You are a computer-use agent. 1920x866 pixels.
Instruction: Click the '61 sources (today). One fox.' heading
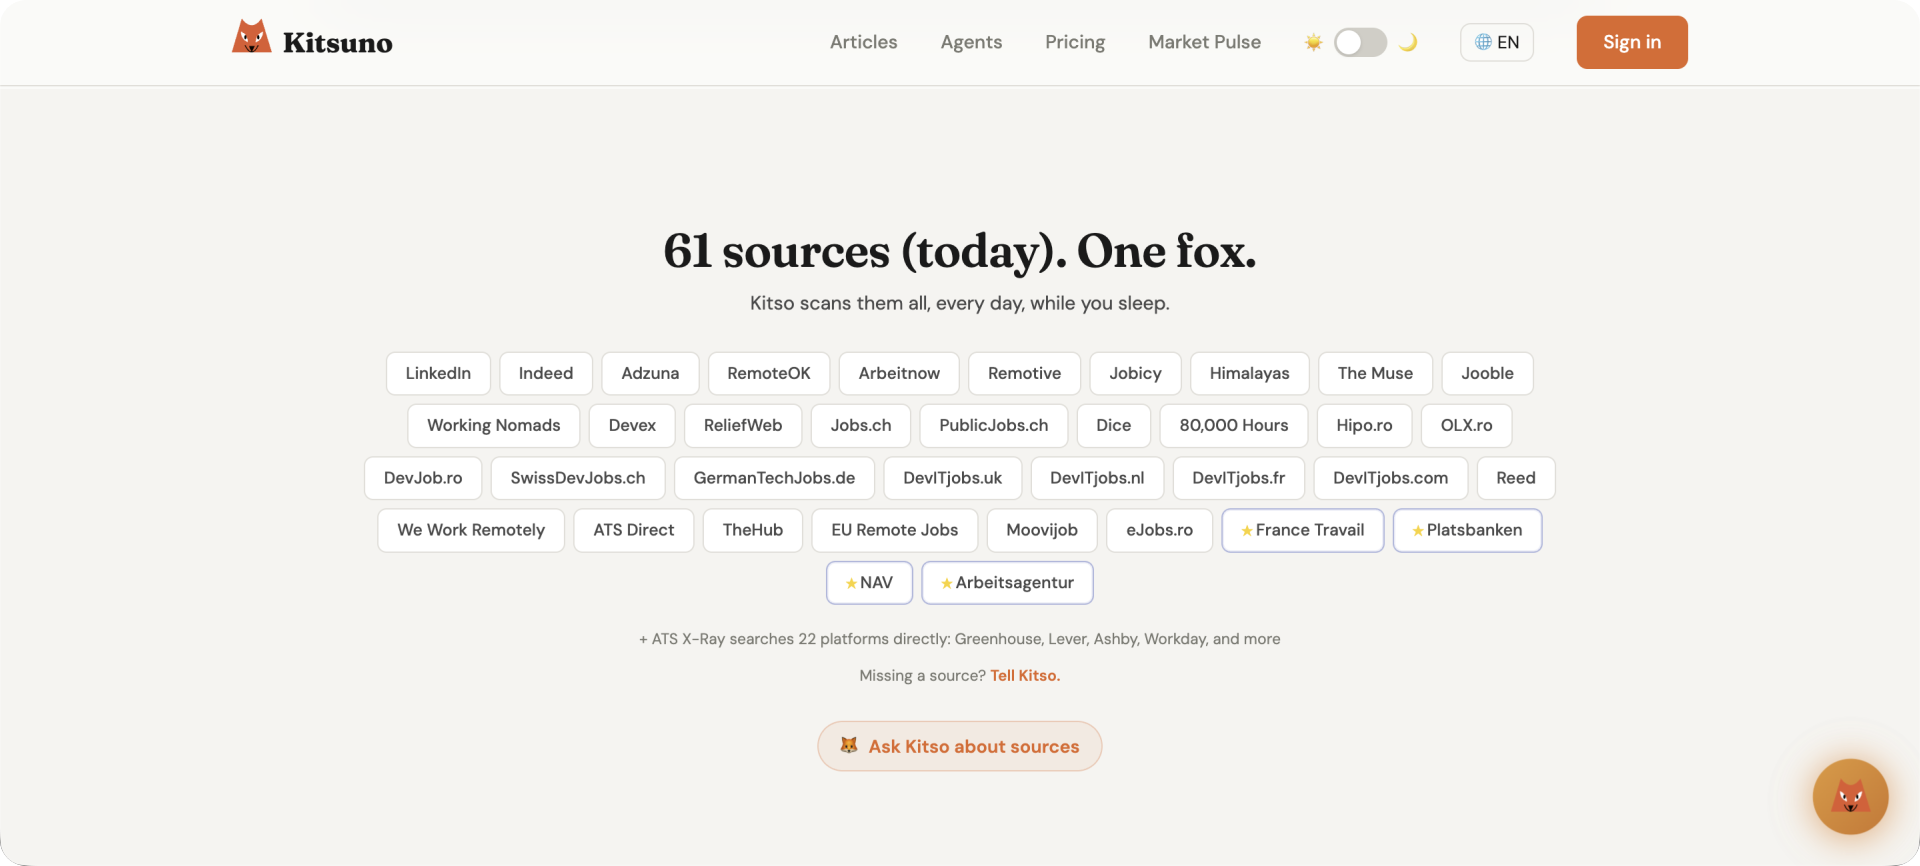click(960, 251)
